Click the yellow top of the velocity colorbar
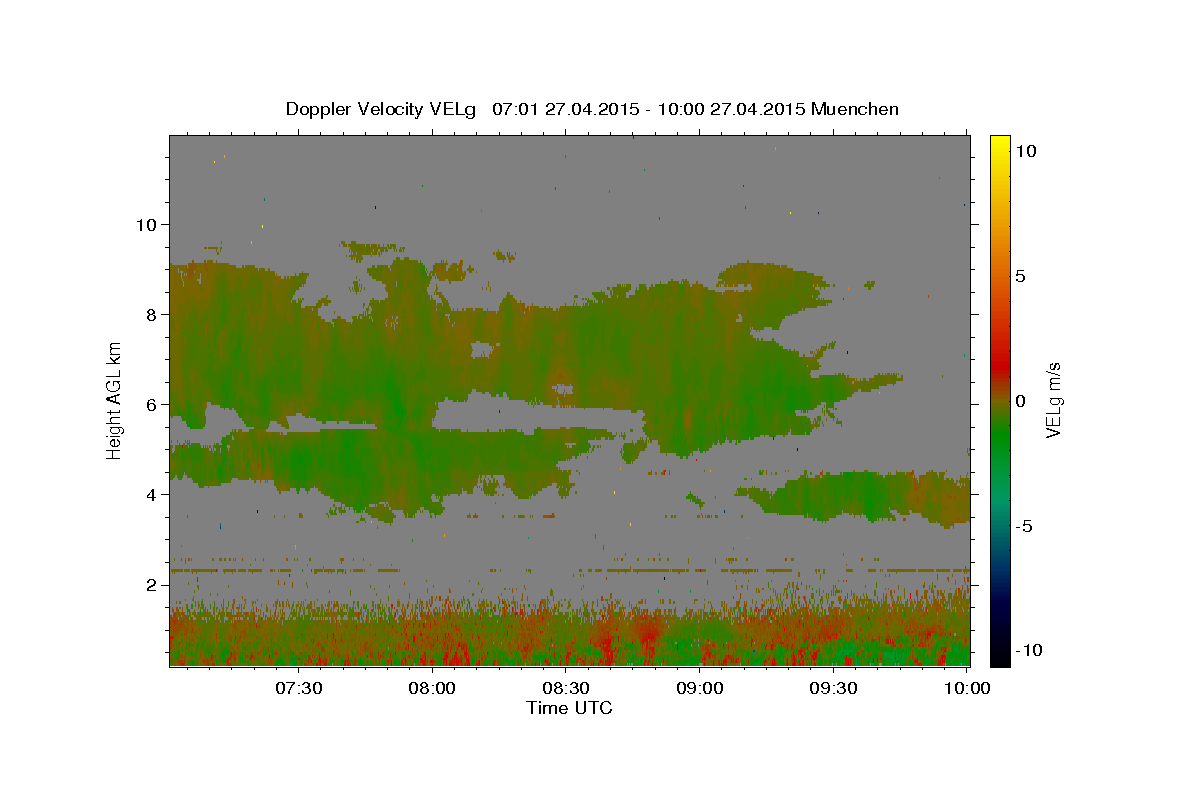The height and width of the screenshot is (800, 1200). [x=1000, y=145]
